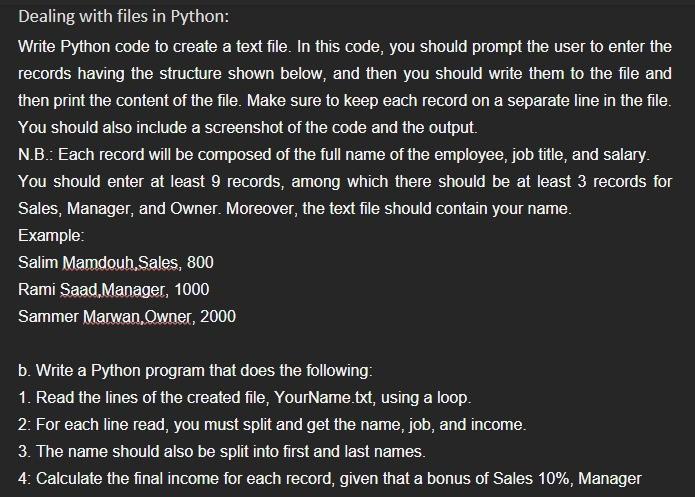
Task: Click the "Example:" label line
Action: (51, 235)
